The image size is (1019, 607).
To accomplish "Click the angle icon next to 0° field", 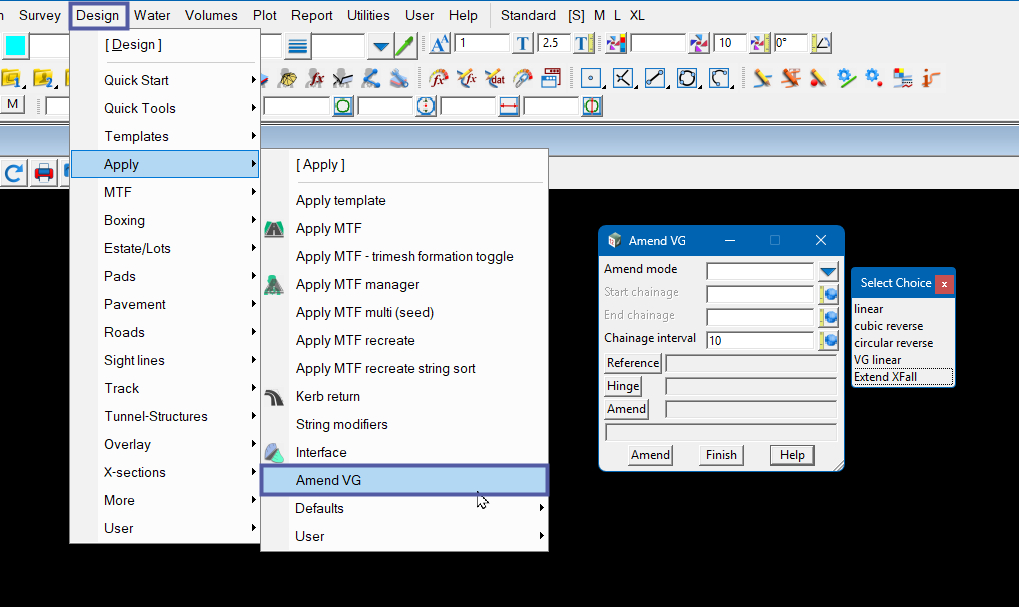I will pos(820,44).
